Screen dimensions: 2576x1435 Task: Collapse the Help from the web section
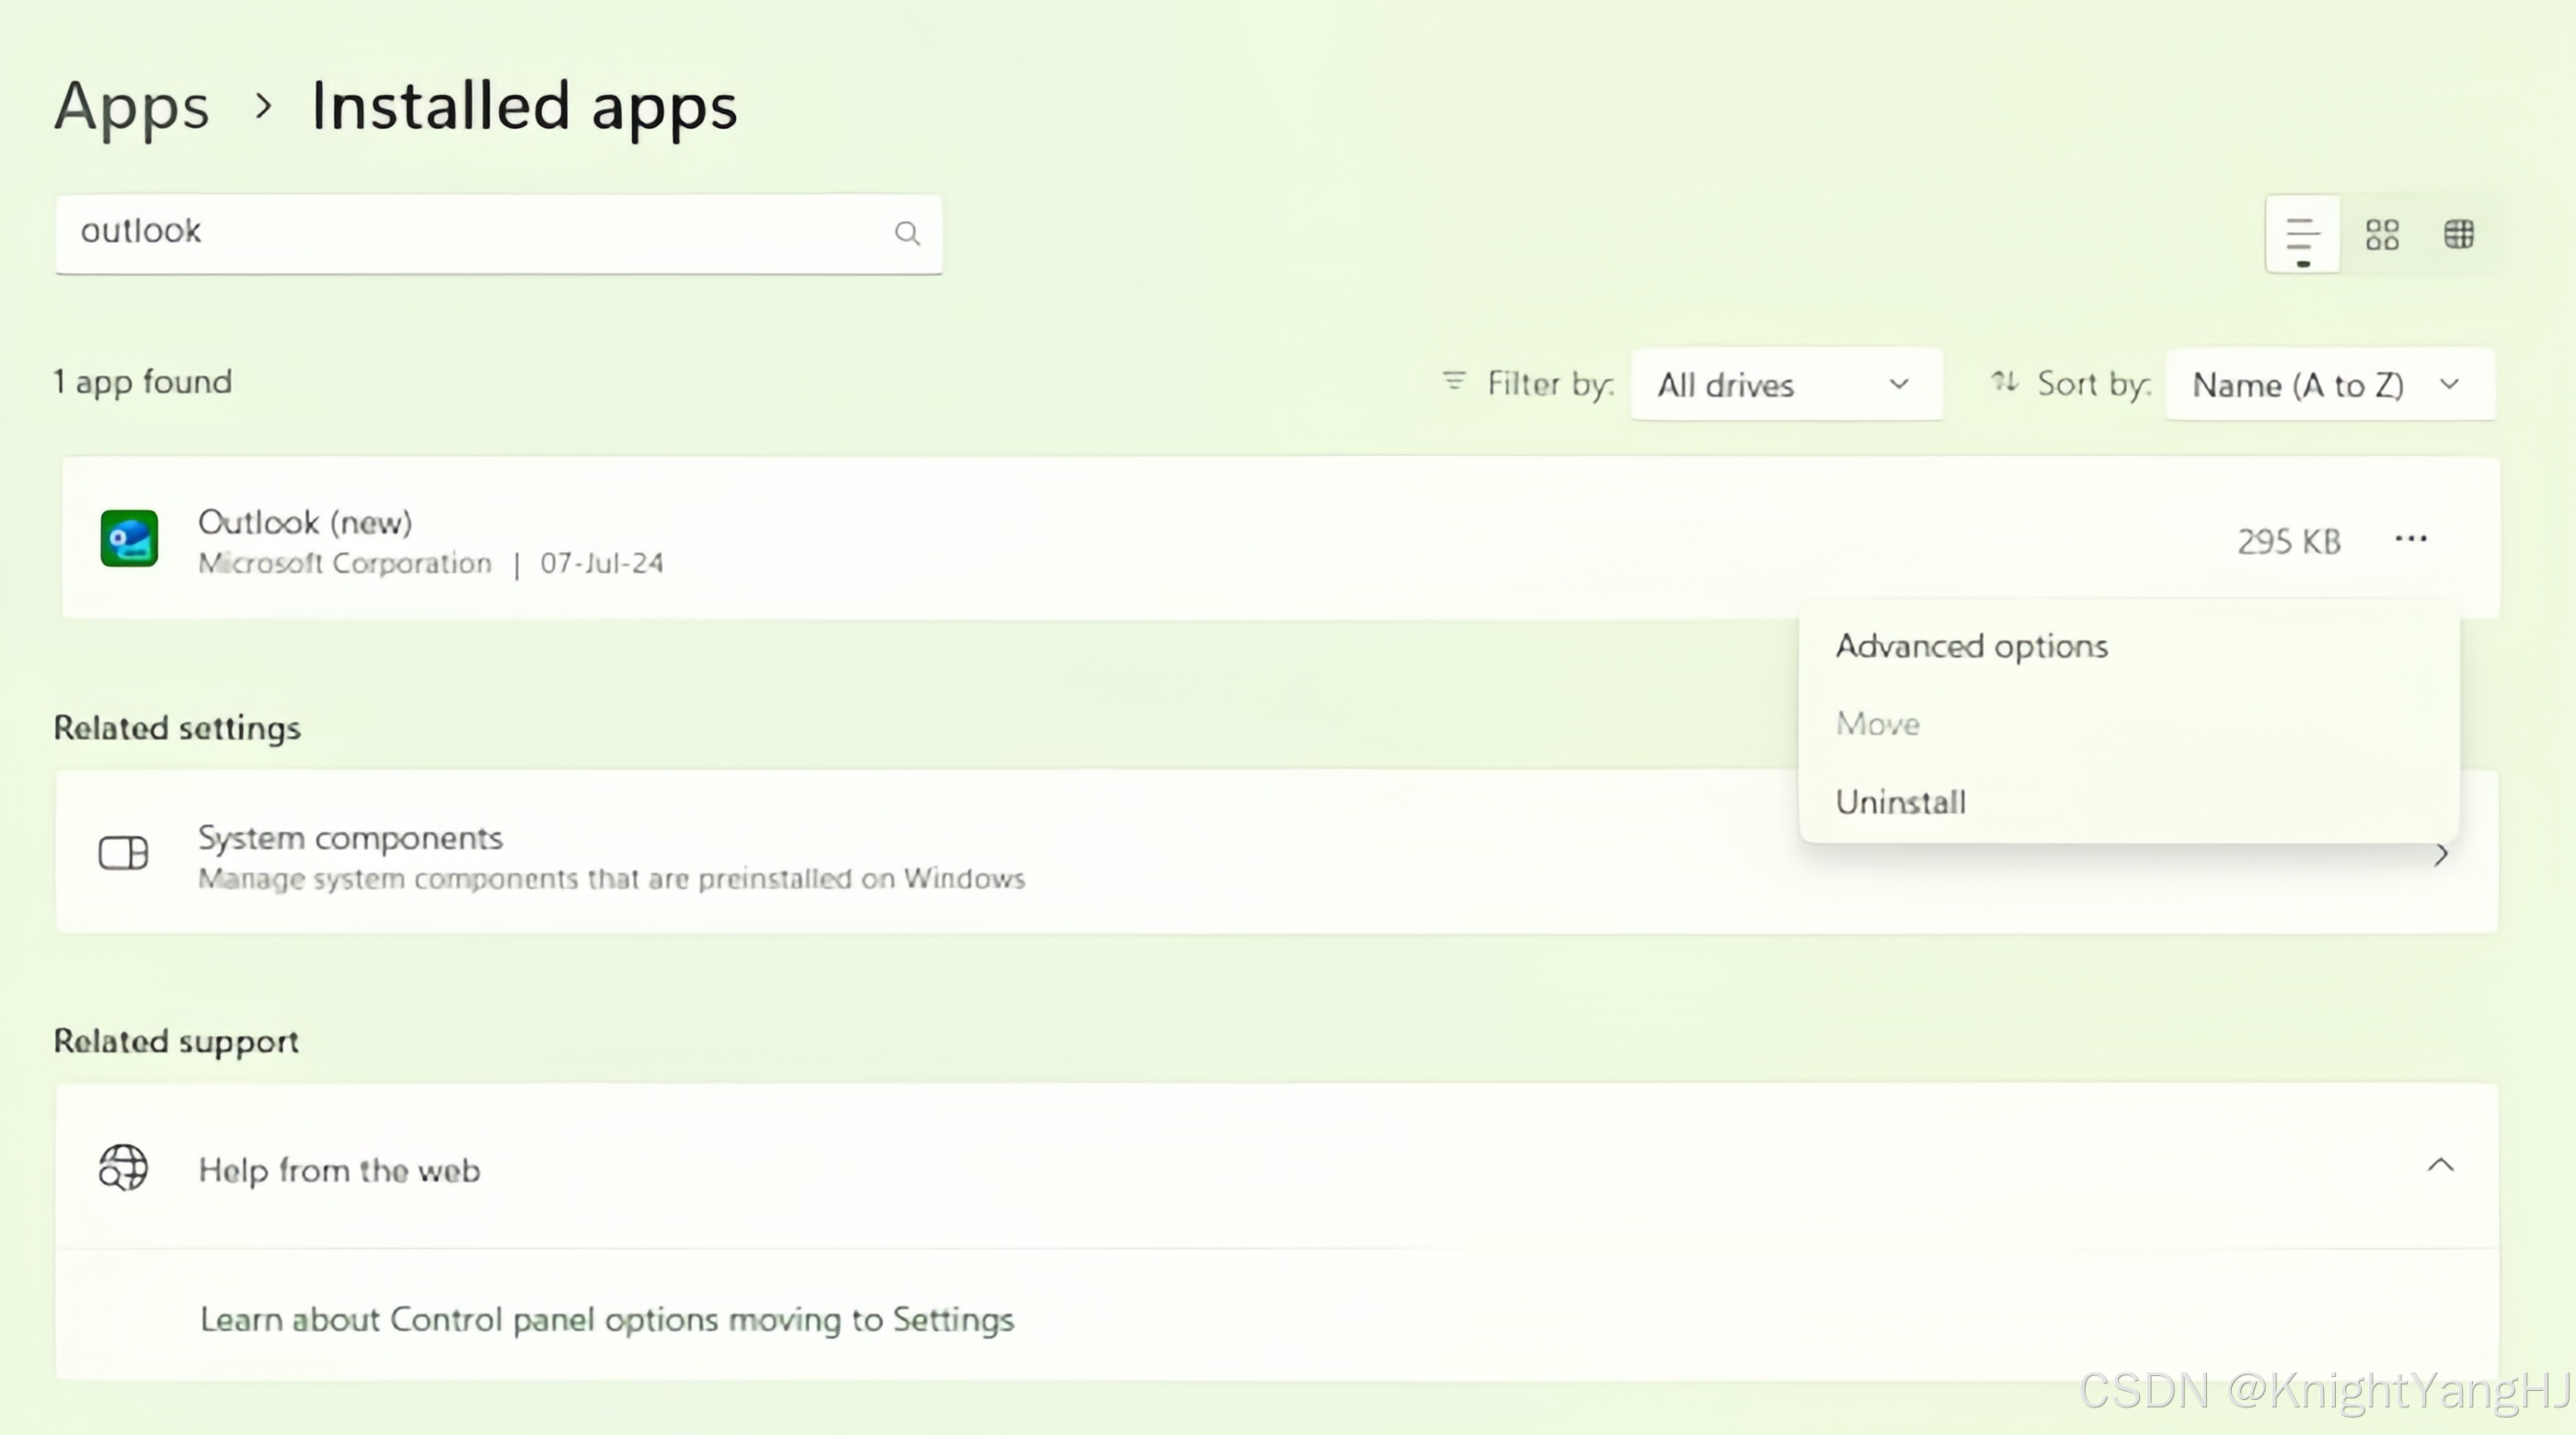point(2440,1165)
